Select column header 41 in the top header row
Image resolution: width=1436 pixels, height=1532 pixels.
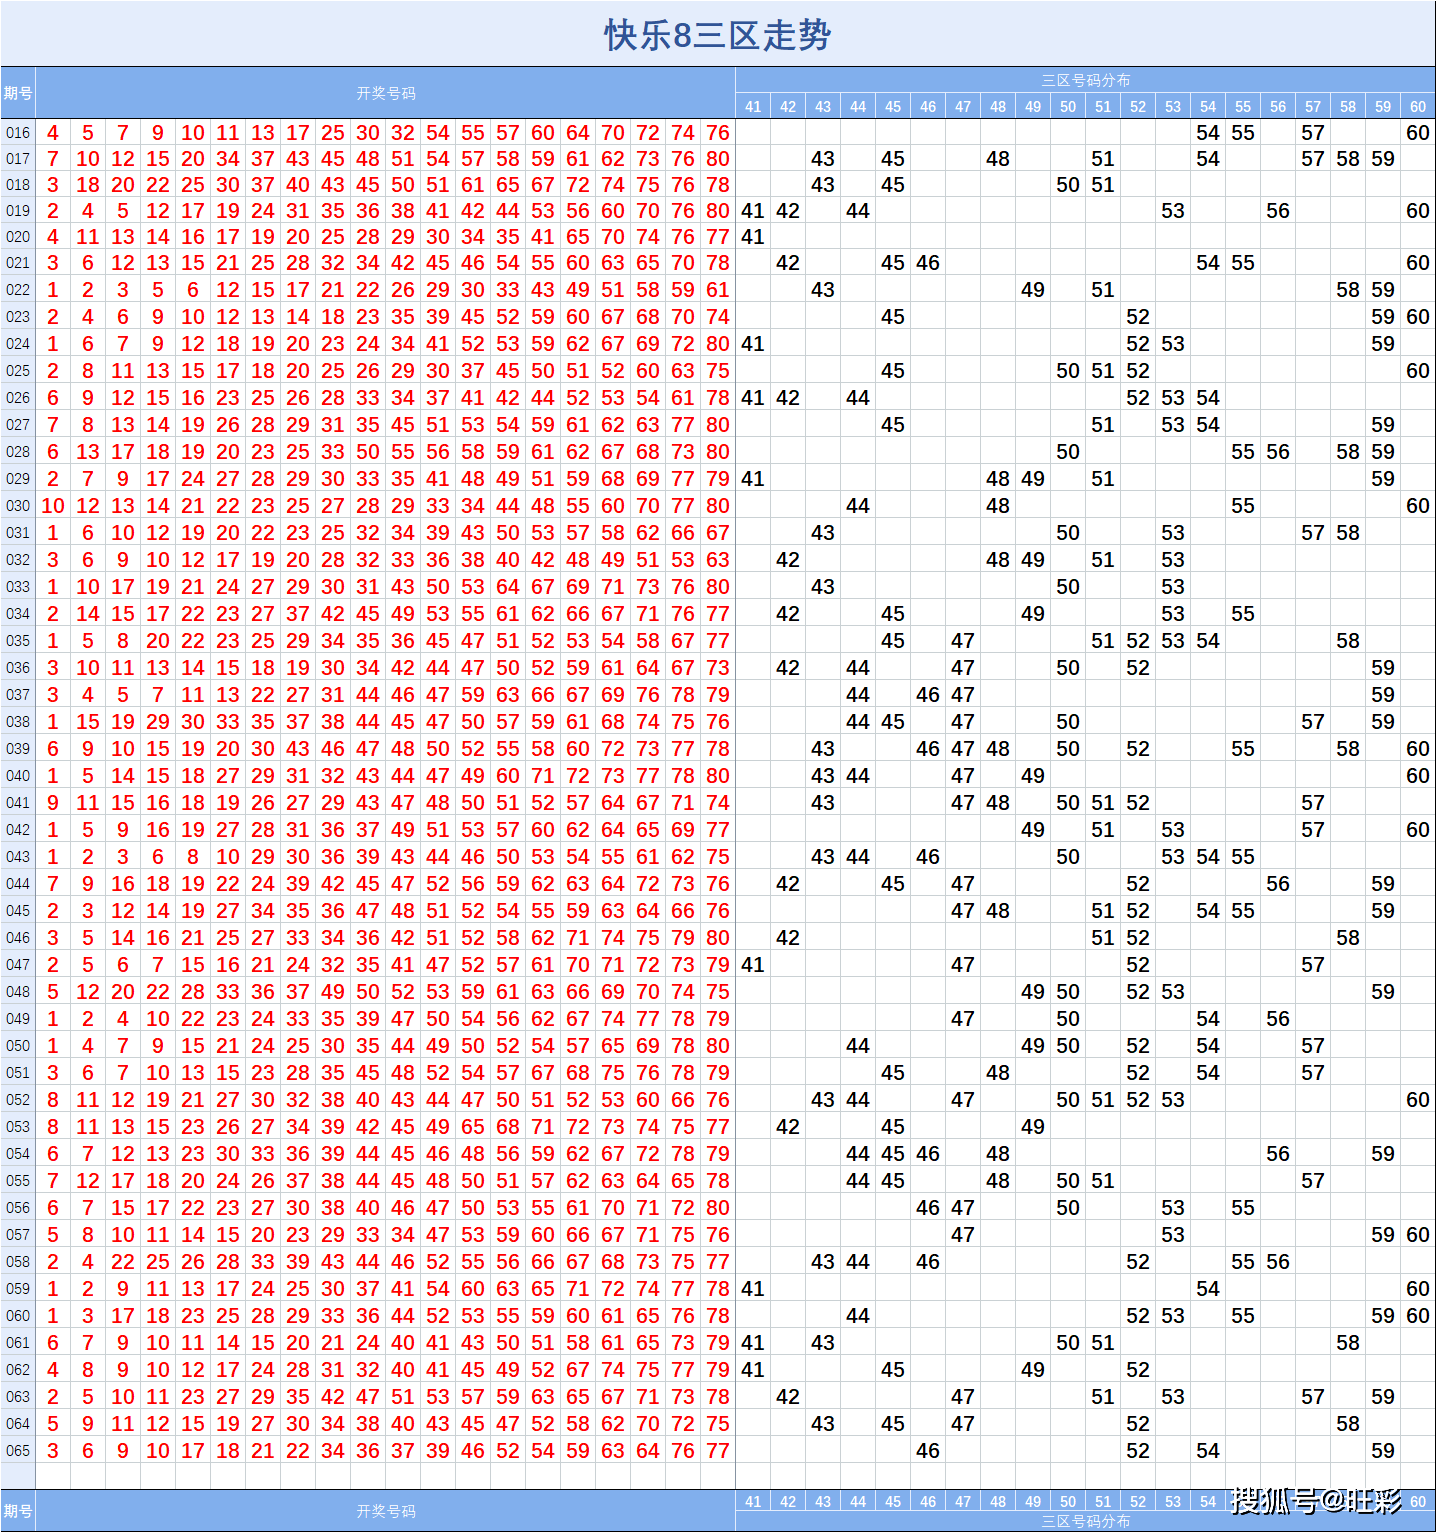click(753, 106)
